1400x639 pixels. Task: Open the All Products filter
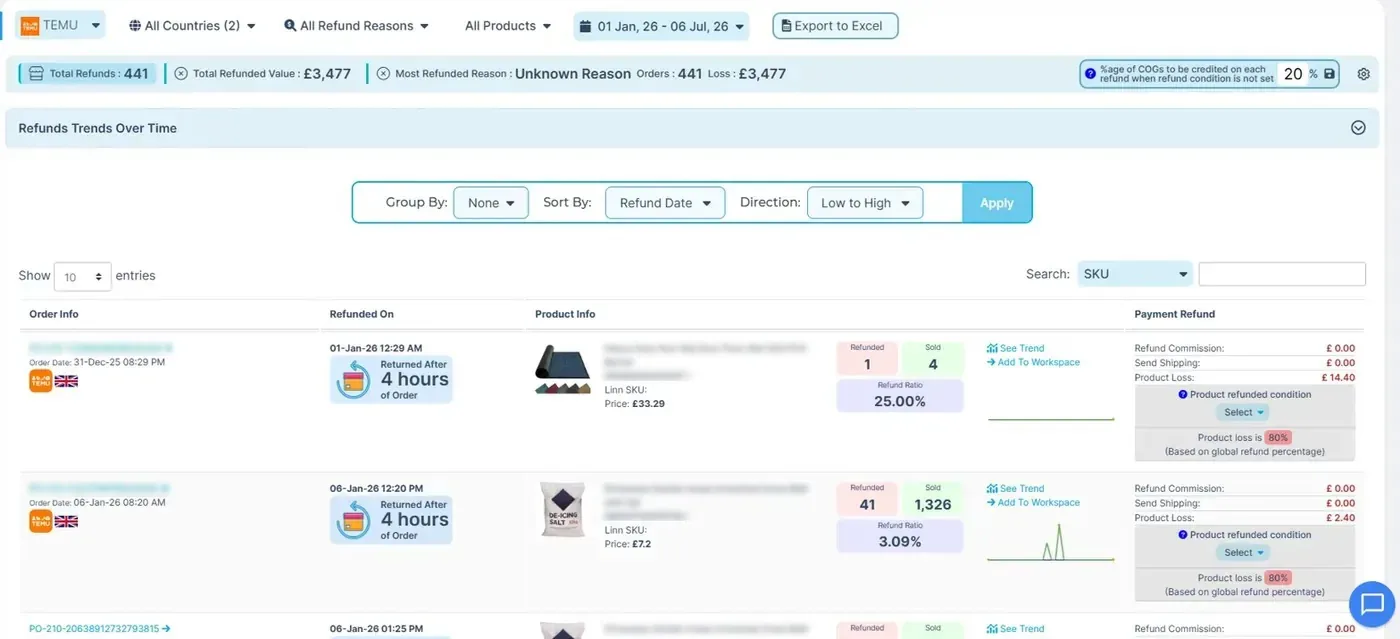pyautogui.click(x=508, y=26)
